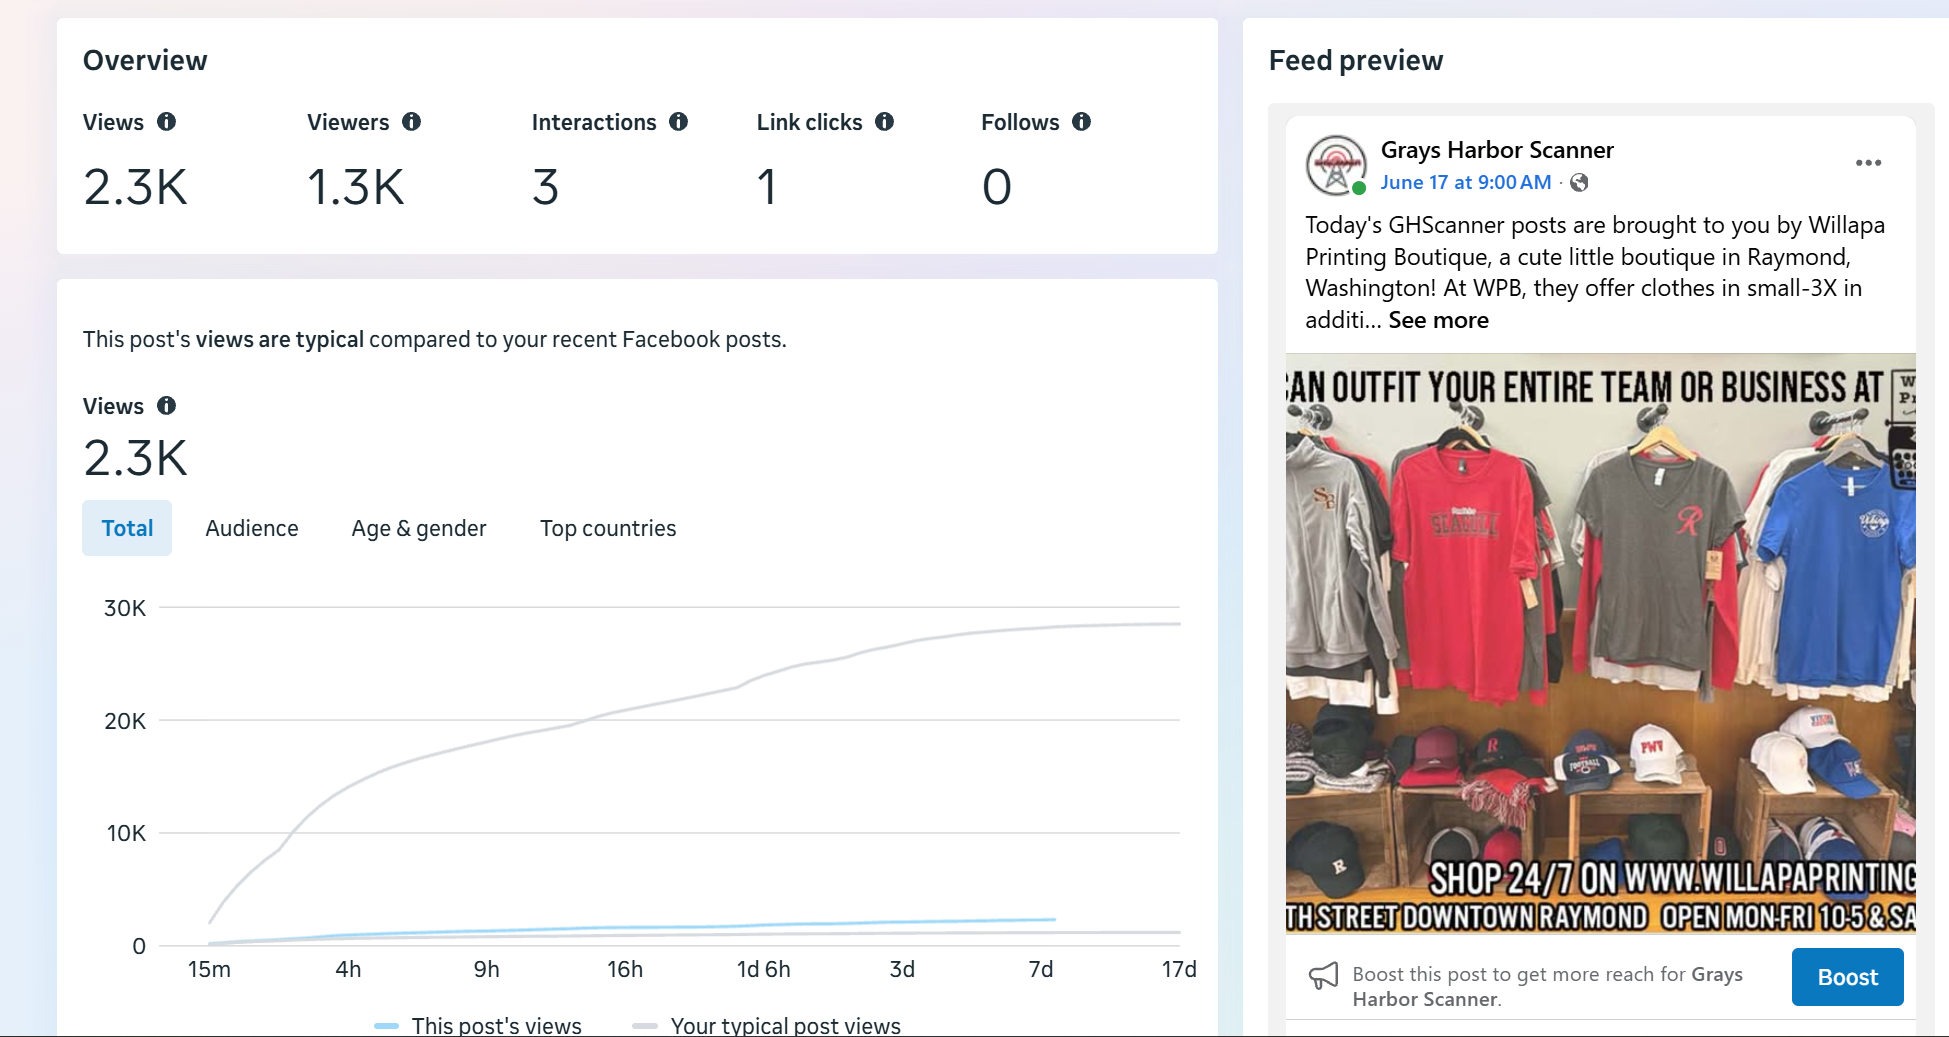
Task: Click the blue Boost button
Action: pos(1847,977)
